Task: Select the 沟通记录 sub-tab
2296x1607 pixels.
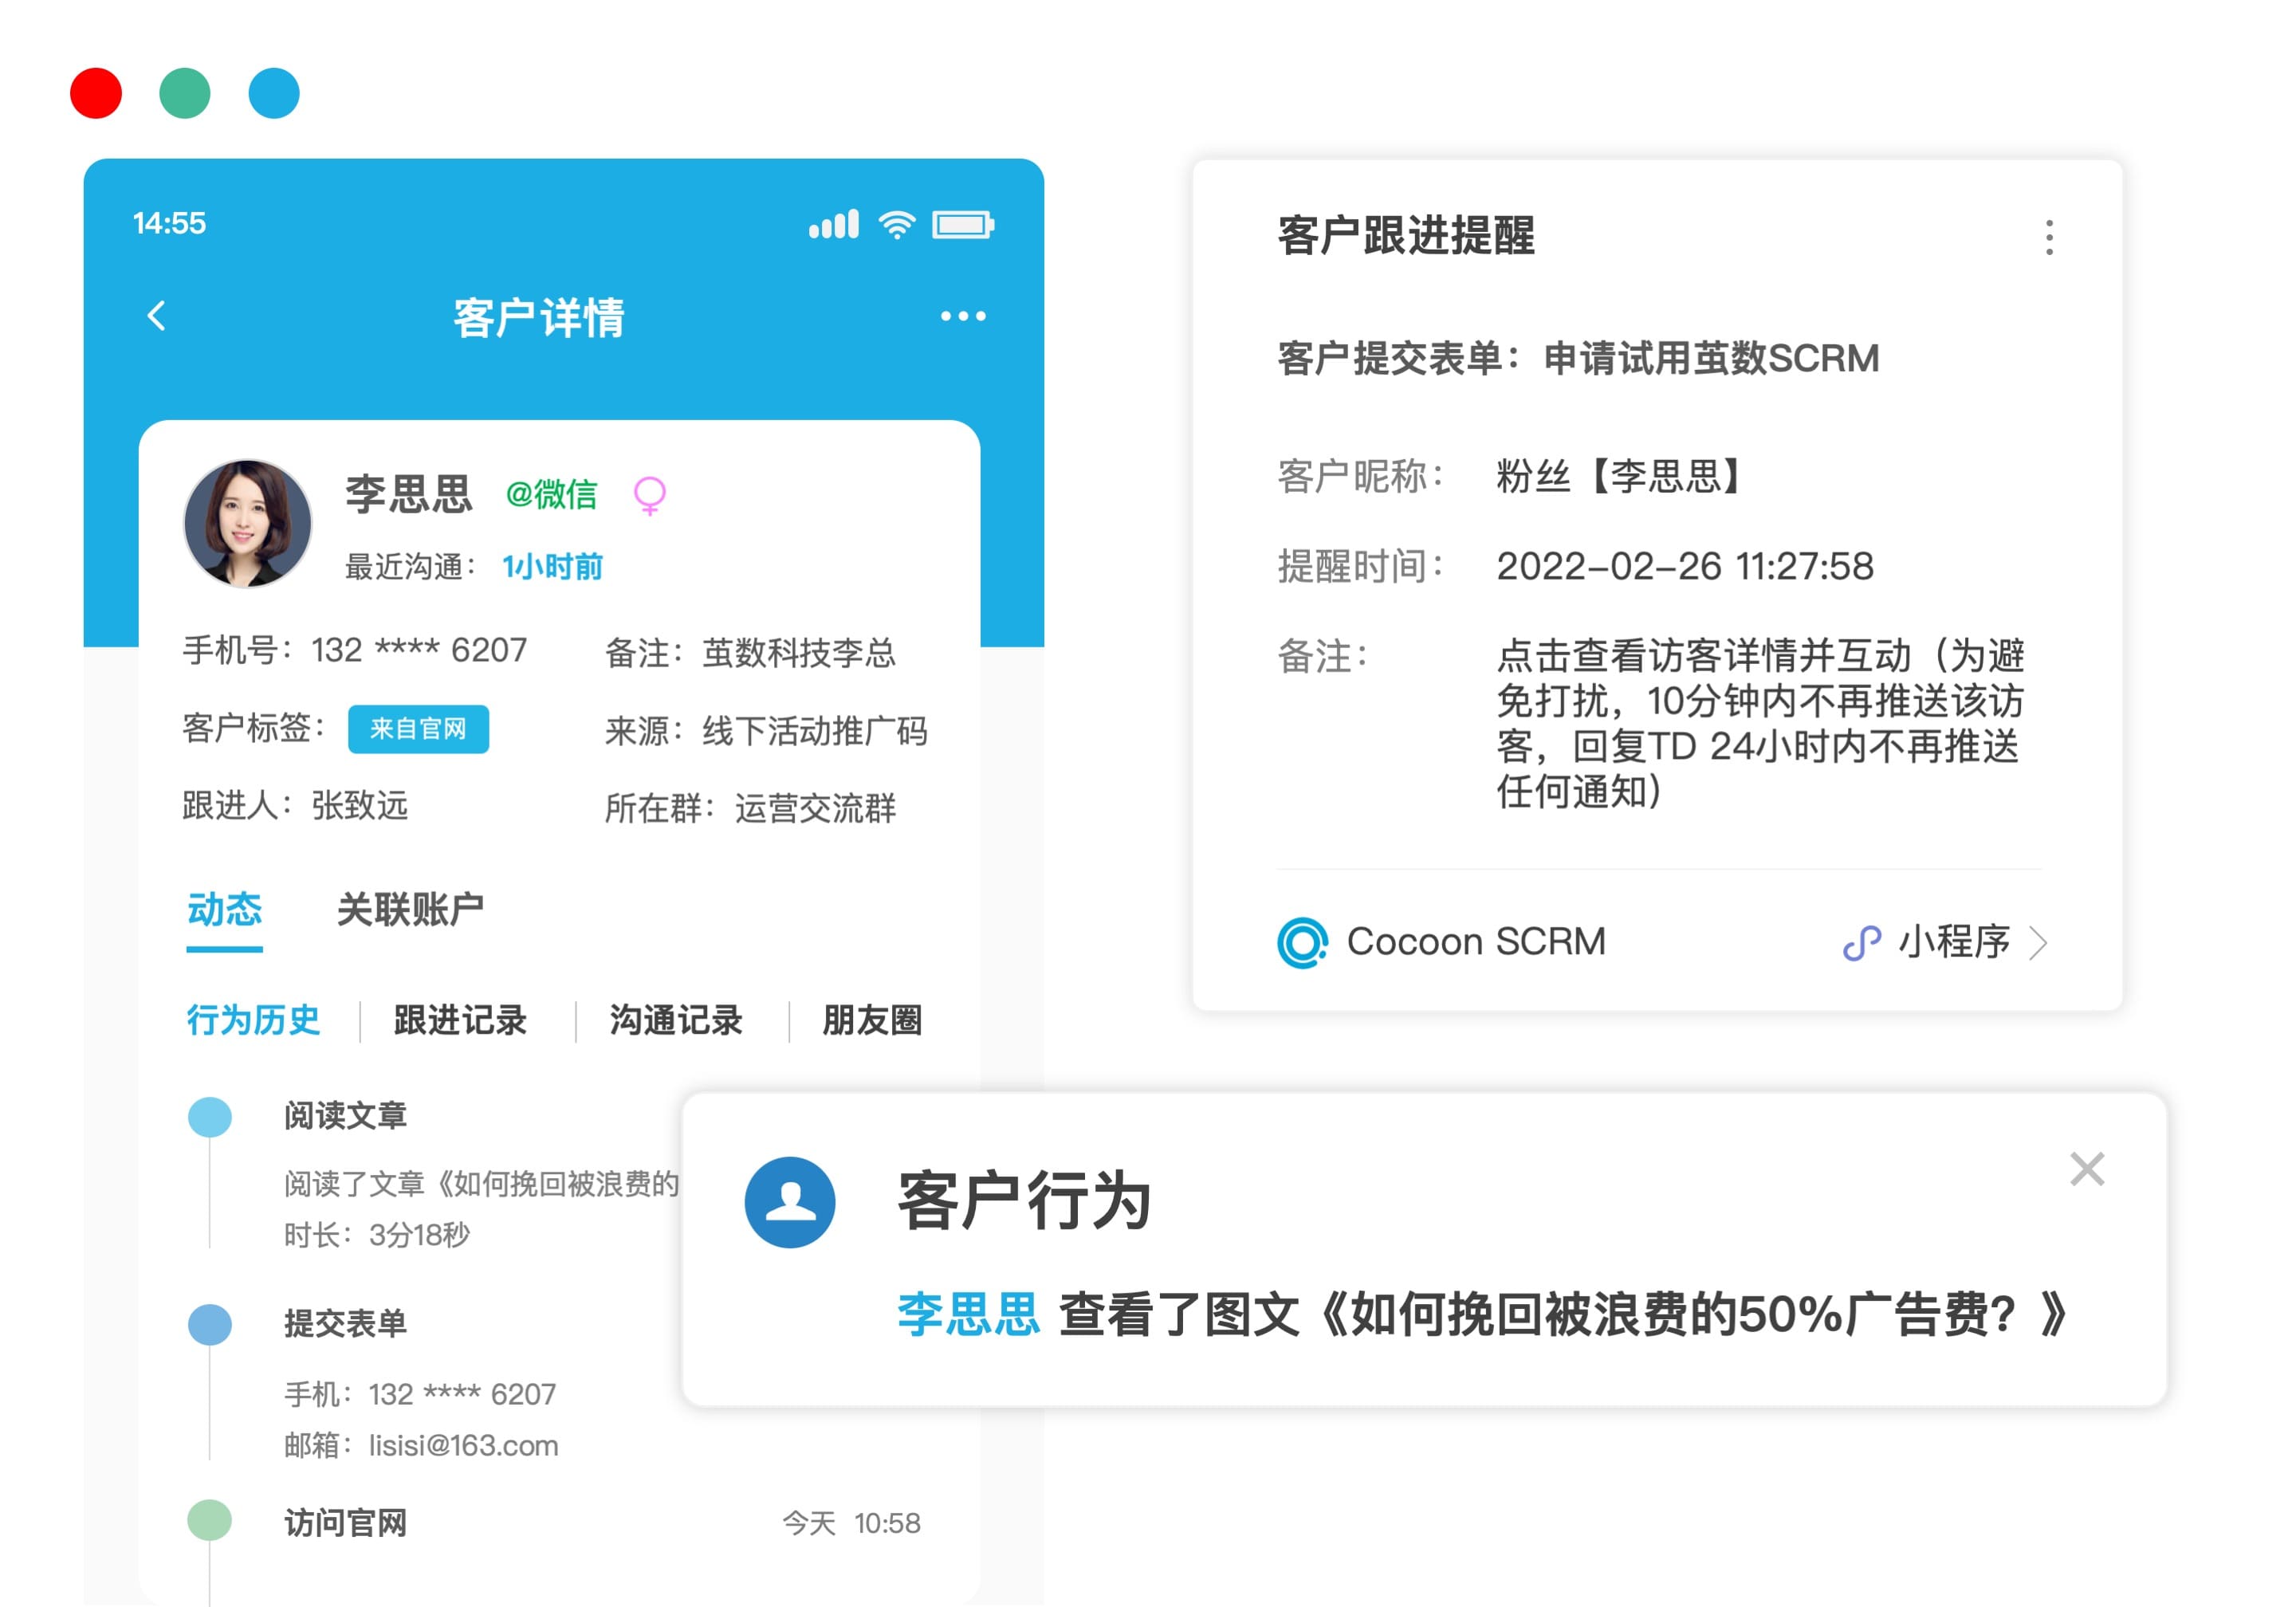Action: click(x=676, y=1020)
